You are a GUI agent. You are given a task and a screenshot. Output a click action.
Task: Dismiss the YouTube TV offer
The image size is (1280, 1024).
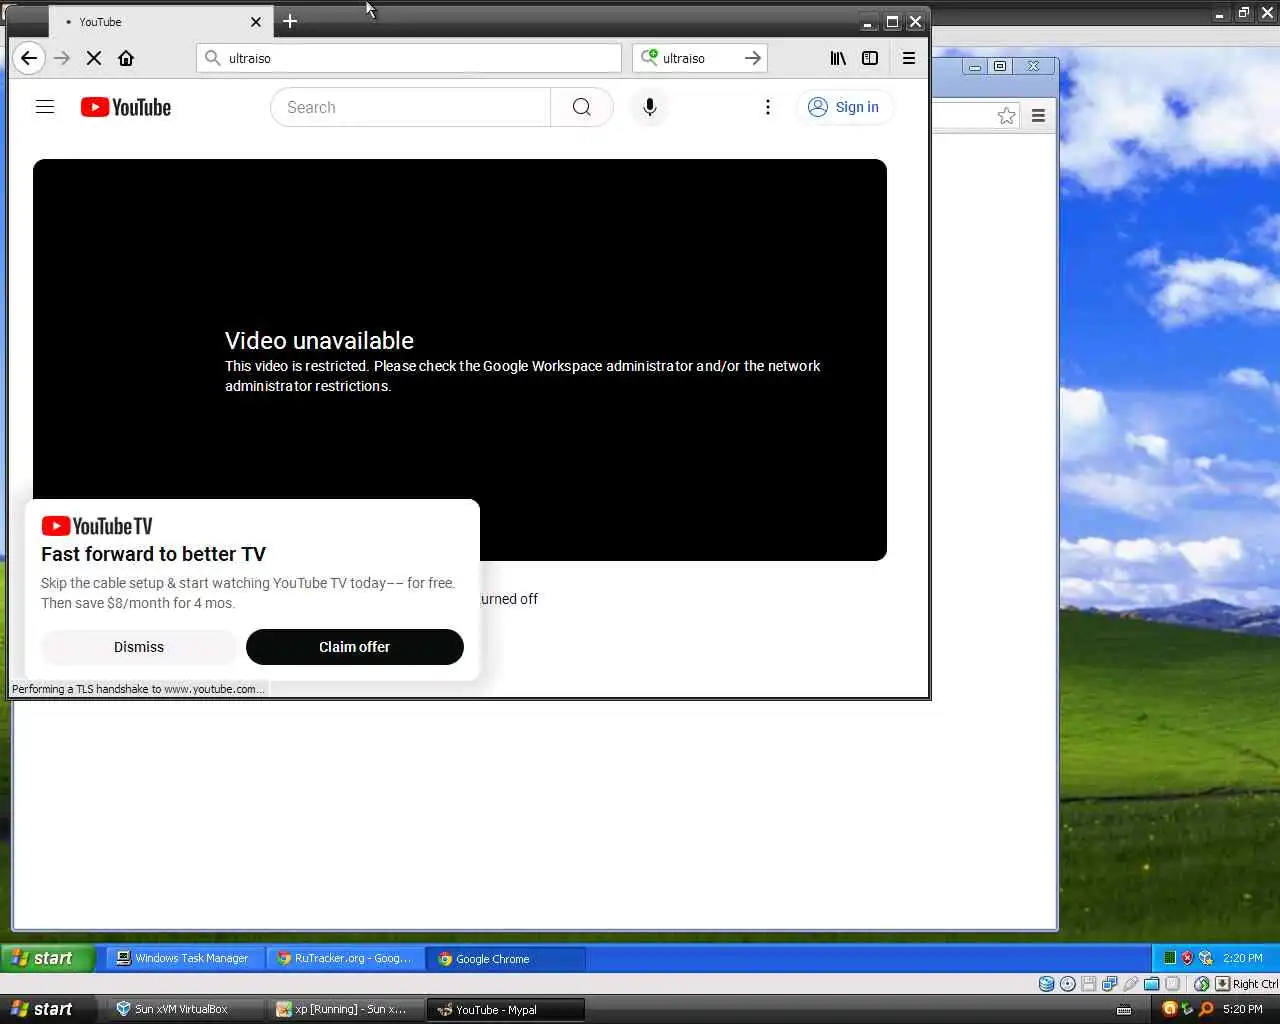click(x=139, y=647)
